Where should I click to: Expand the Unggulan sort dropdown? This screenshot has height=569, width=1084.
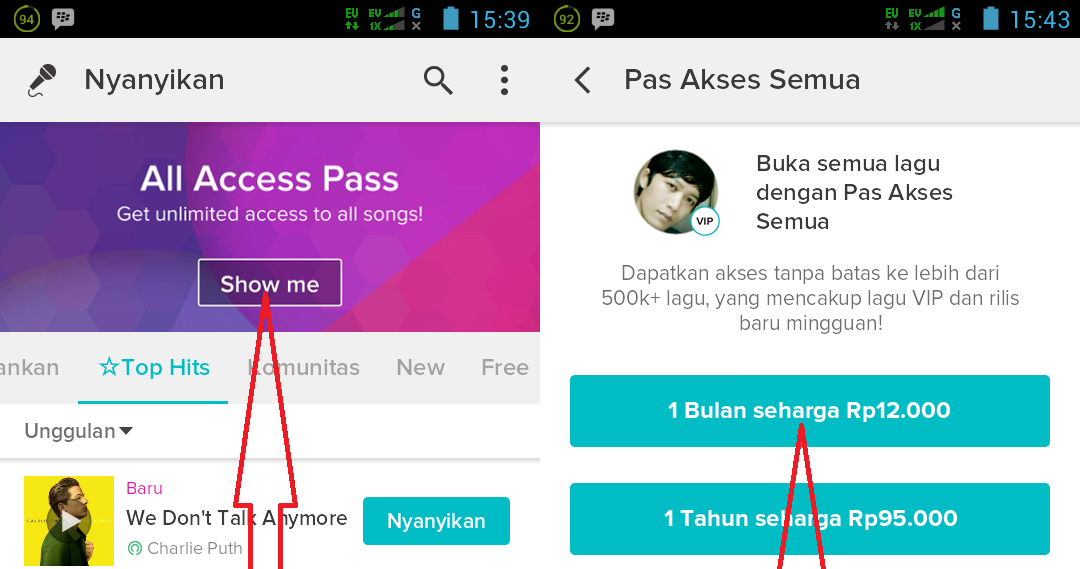pos(78,431)
